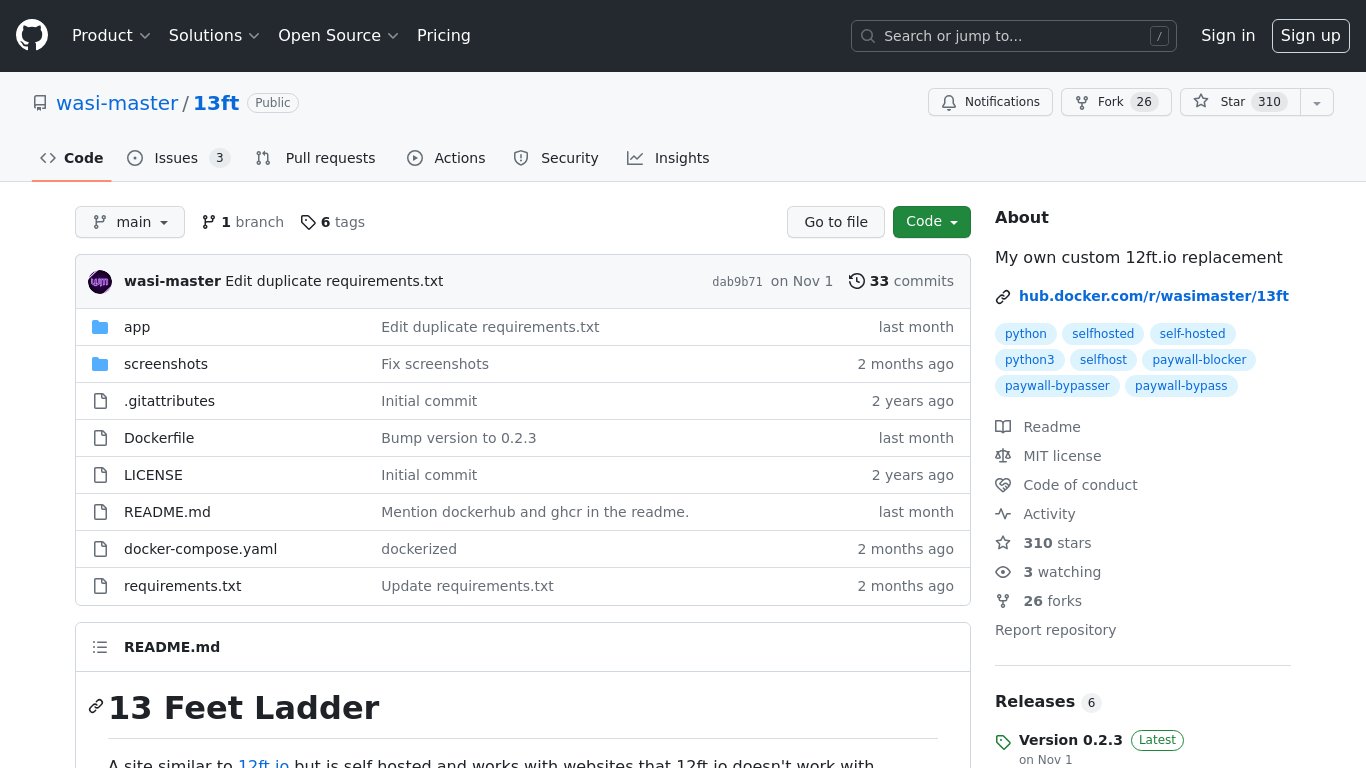
Task: Select the Star icon in the Star button
Action: (x=1202, y=102)
